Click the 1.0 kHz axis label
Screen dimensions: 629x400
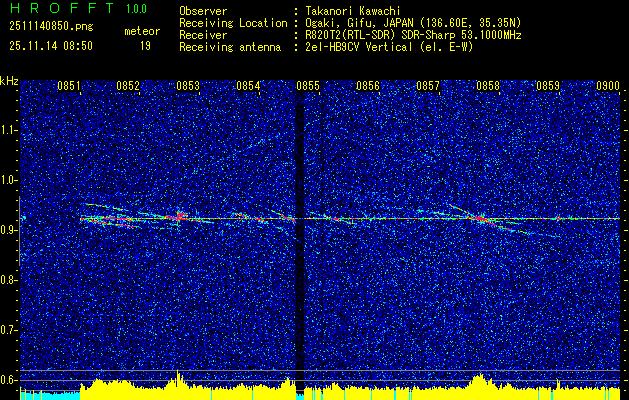click(x=8, y=180)
